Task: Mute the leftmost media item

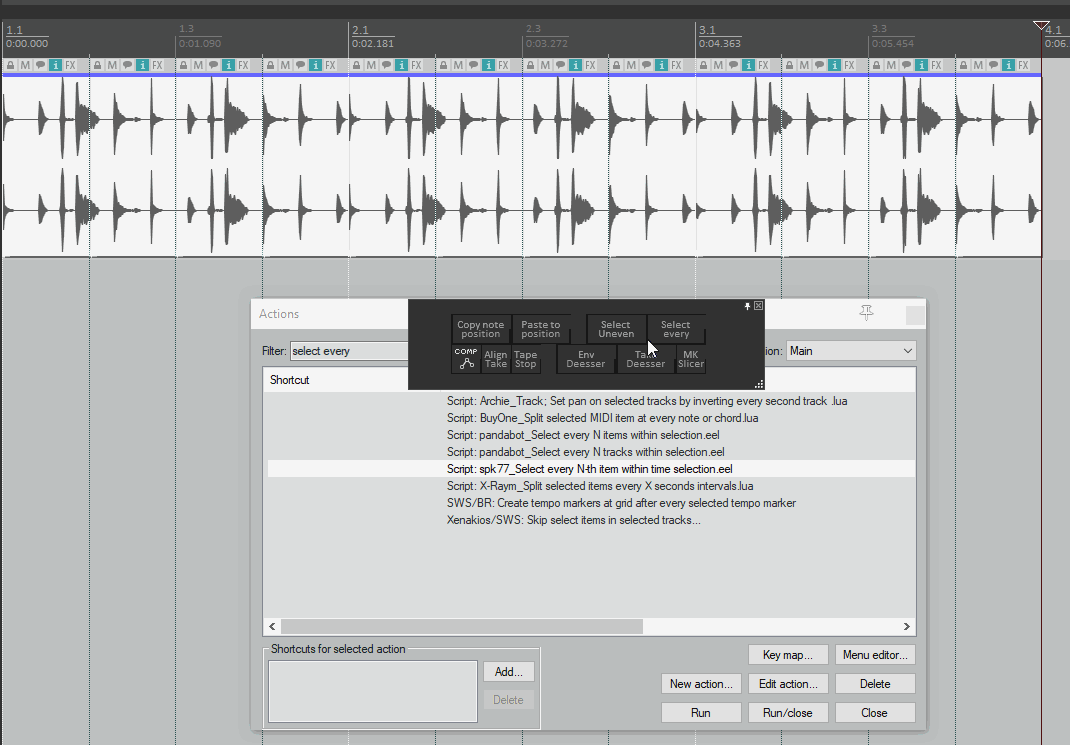Action: (x=26, y=65)
